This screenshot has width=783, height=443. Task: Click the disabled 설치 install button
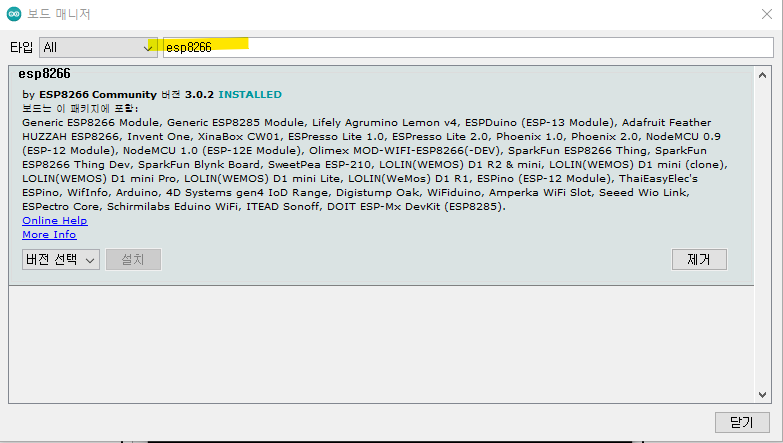click(x=133, y=260)
